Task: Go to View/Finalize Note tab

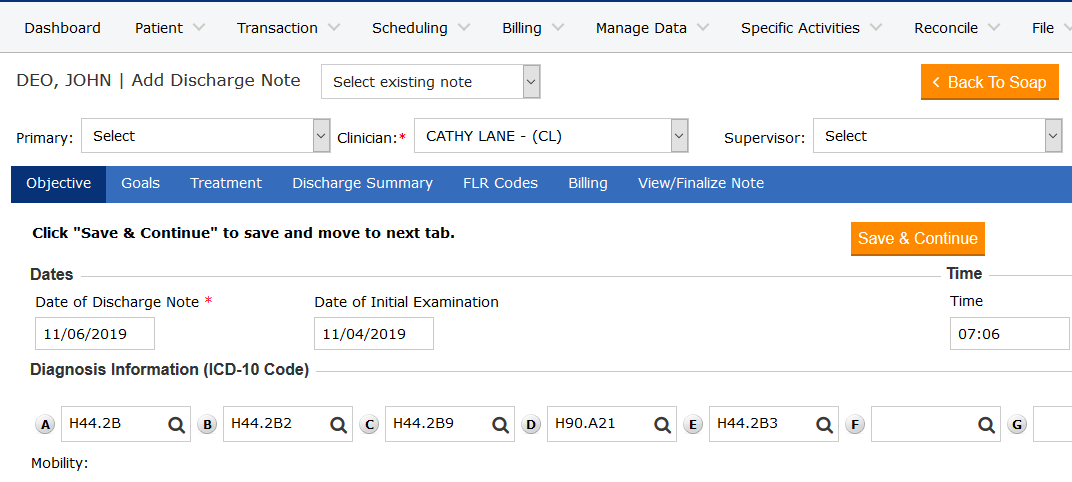Action: [700, 183]
